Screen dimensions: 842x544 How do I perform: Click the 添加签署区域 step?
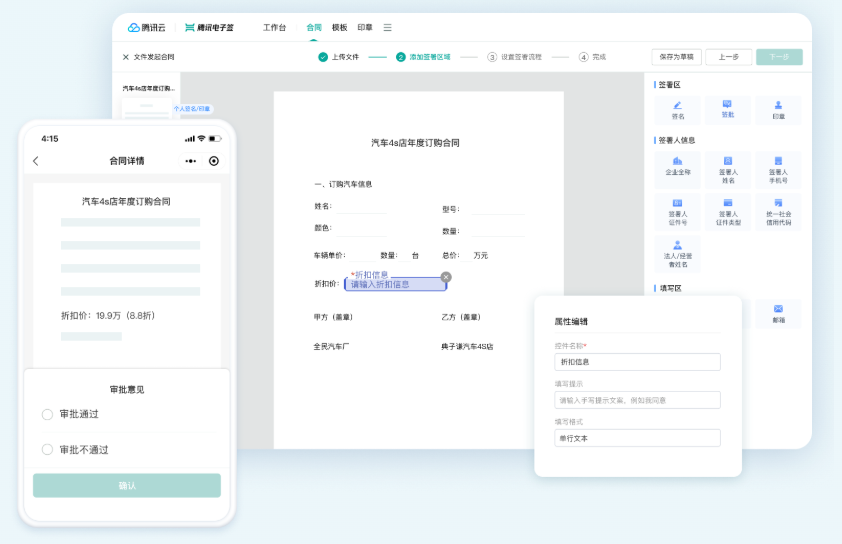point(423,57)
